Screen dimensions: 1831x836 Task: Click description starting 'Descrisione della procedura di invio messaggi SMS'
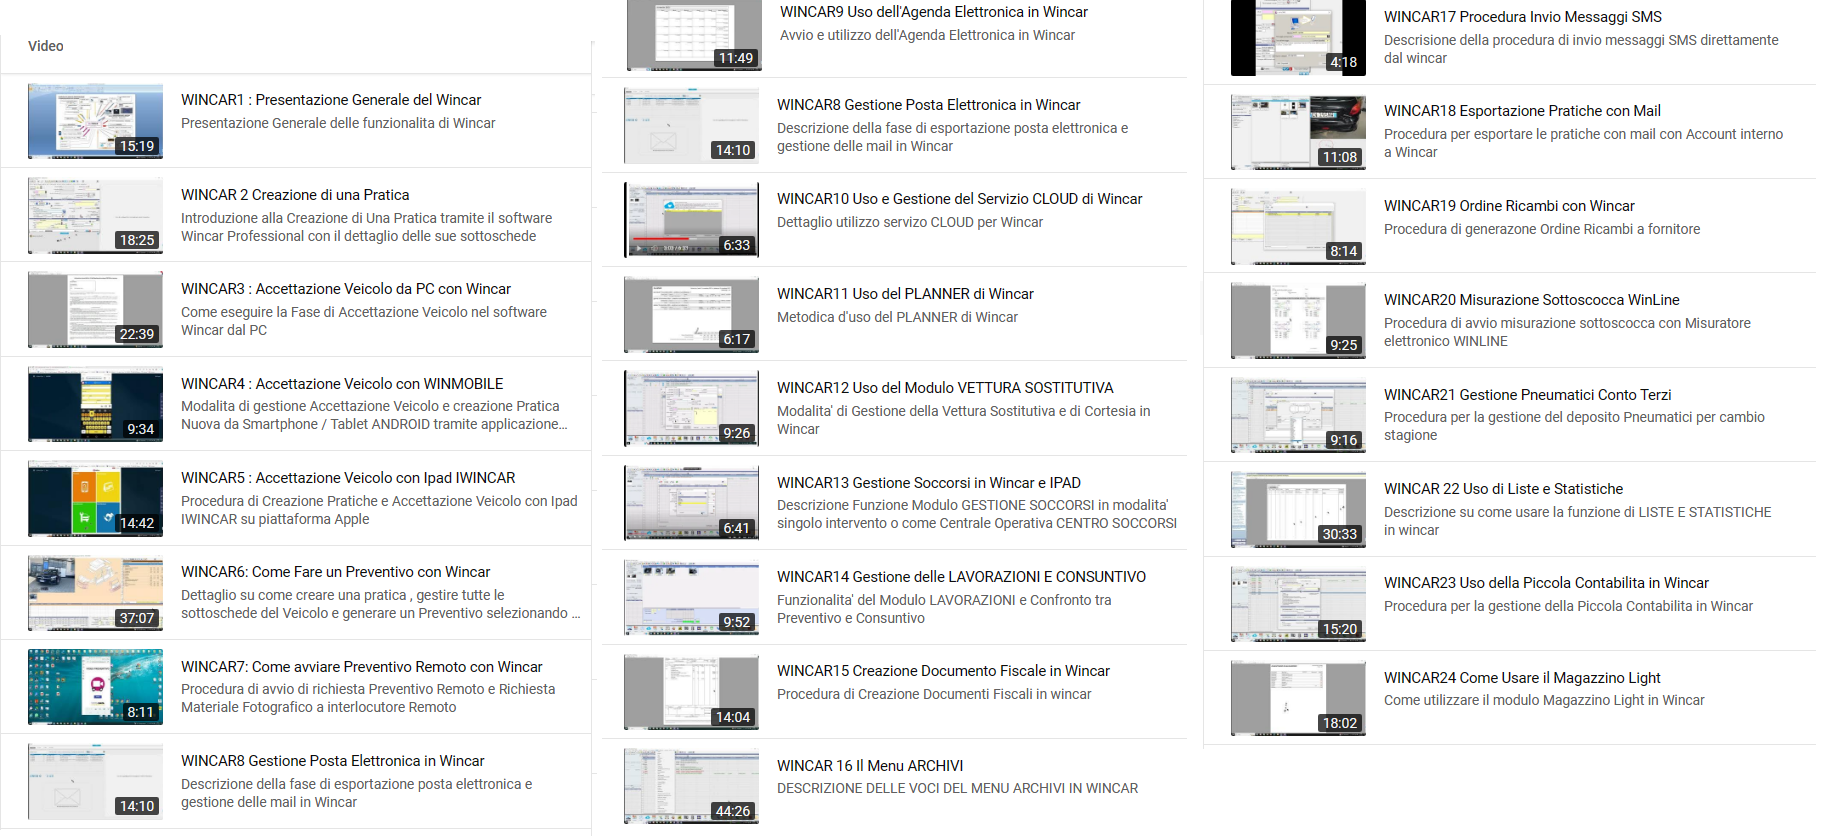tap(1581, 49)
